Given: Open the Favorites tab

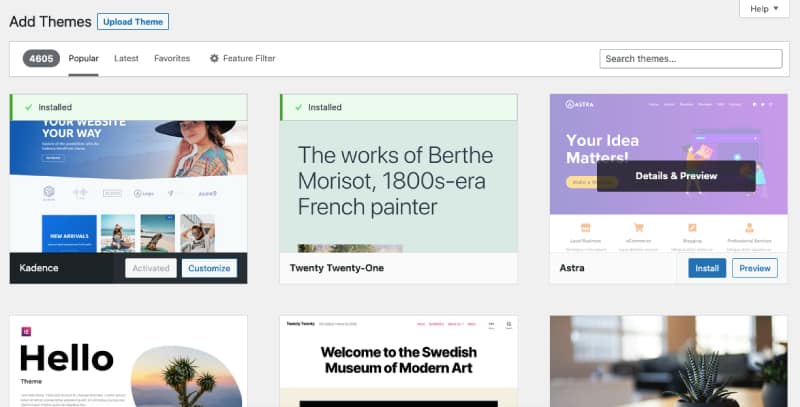Looking at the screenshot, I should click(172, 59).
